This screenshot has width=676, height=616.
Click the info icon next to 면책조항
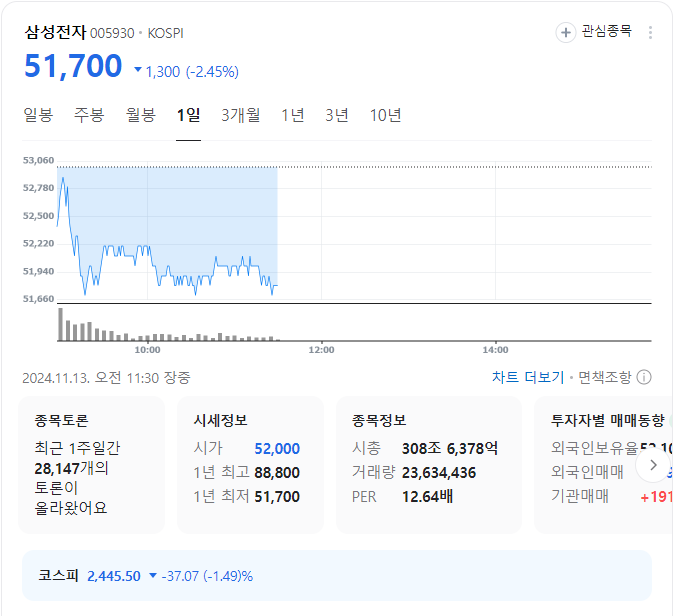pyautogui.click(x=644, y=377)
